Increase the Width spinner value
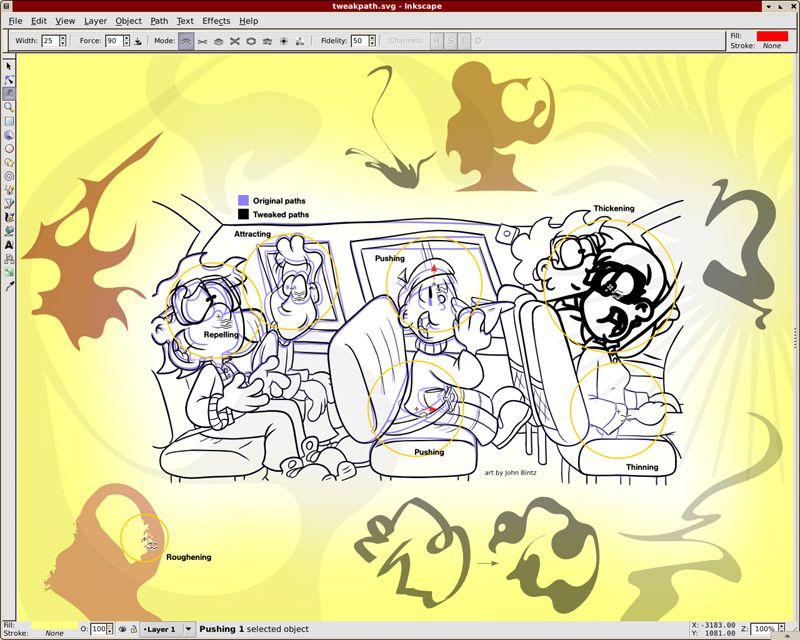Screen dimensions: 800x640 click(x=63, y=38)
